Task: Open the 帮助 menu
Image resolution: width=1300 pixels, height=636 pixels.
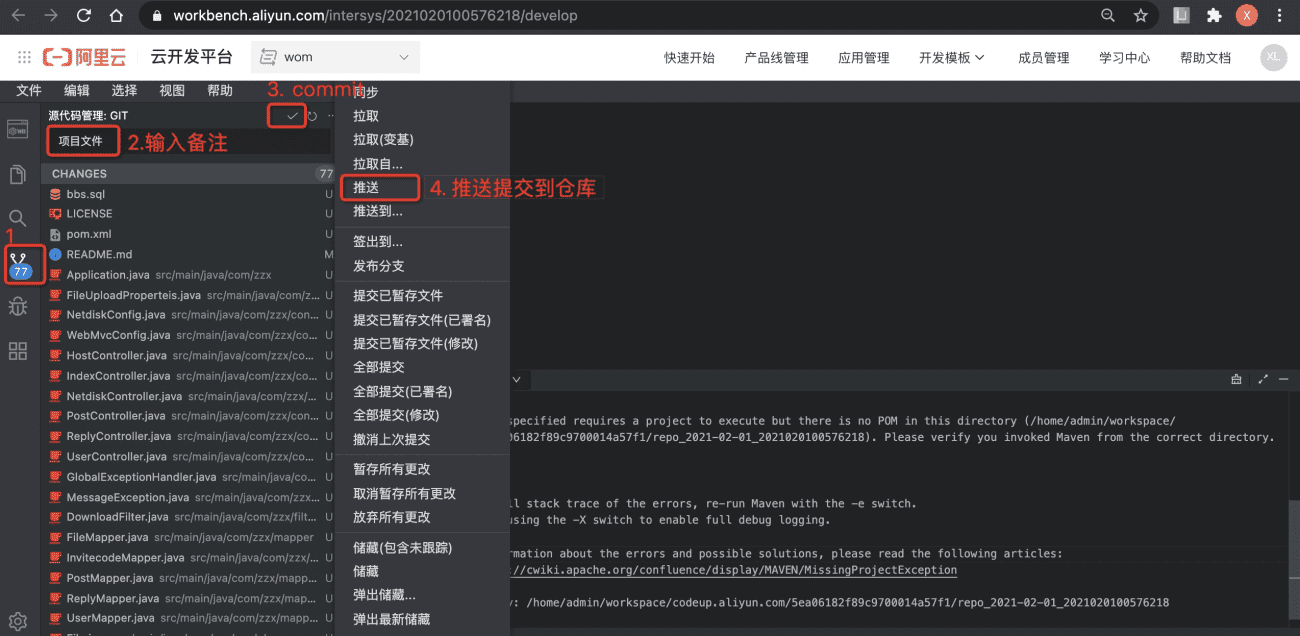Action: (220, 90)
